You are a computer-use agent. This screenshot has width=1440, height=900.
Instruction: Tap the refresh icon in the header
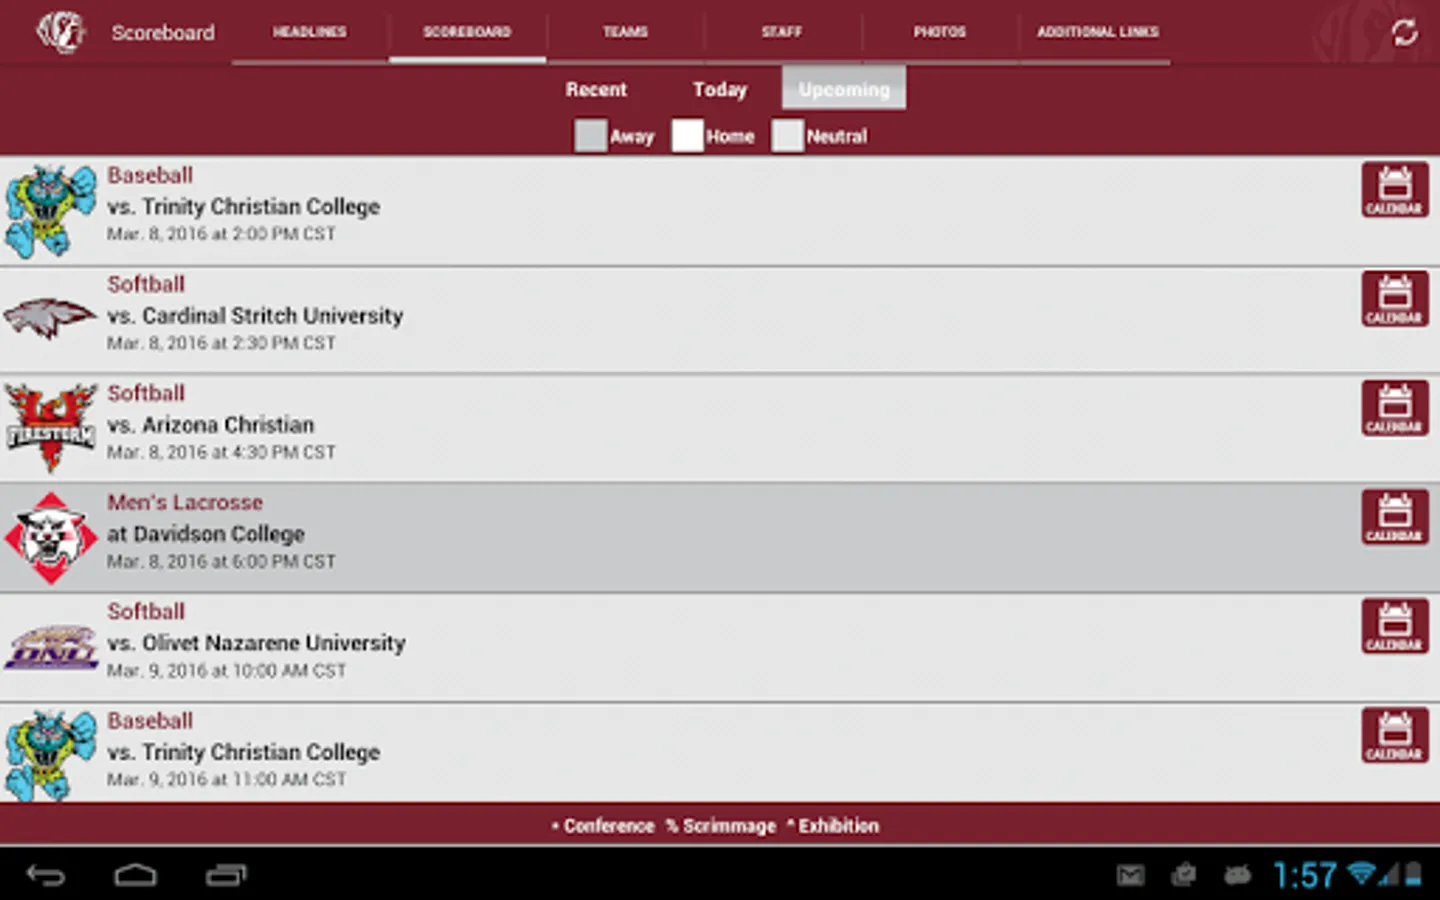[x=1404, y=32]
